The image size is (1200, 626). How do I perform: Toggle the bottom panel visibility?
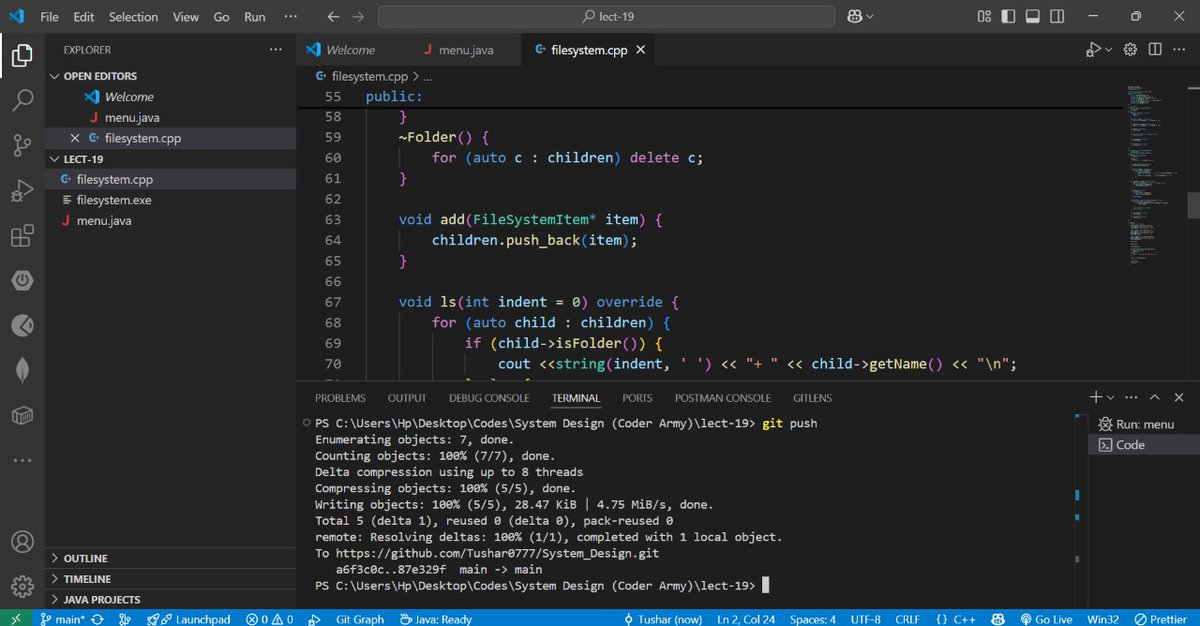tap(1031, 17)
